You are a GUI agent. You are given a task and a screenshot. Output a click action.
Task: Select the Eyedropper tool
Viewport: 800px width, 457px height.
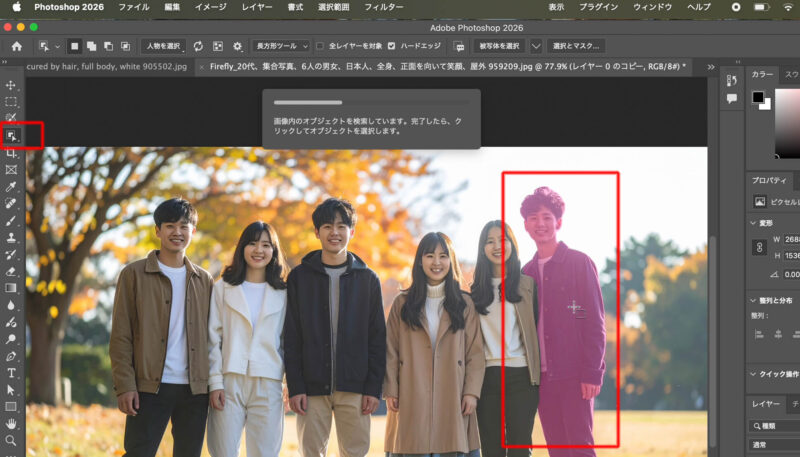pos(11,187)
